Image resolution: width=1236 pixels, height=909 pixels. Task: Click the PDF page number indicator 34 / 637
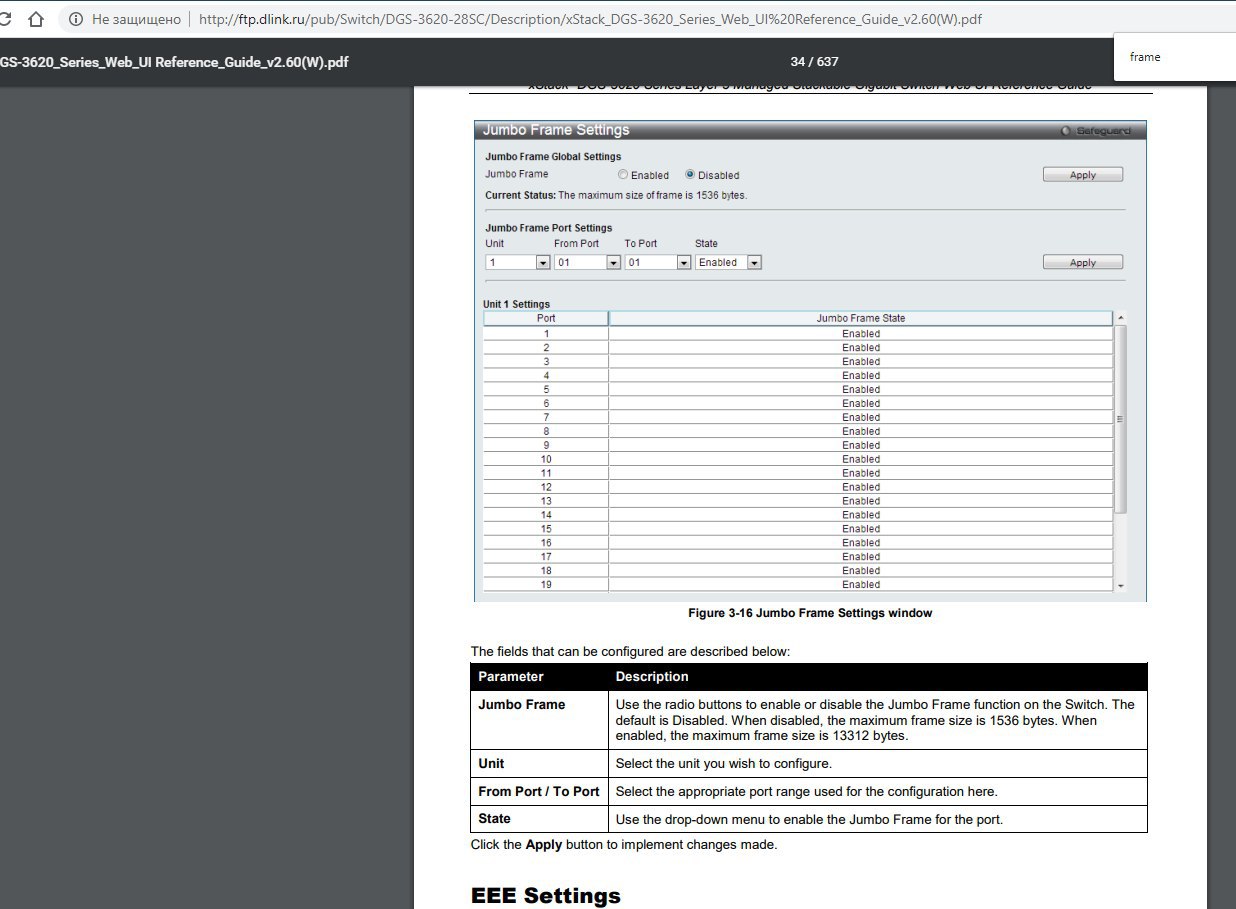[x=814, y=62]
